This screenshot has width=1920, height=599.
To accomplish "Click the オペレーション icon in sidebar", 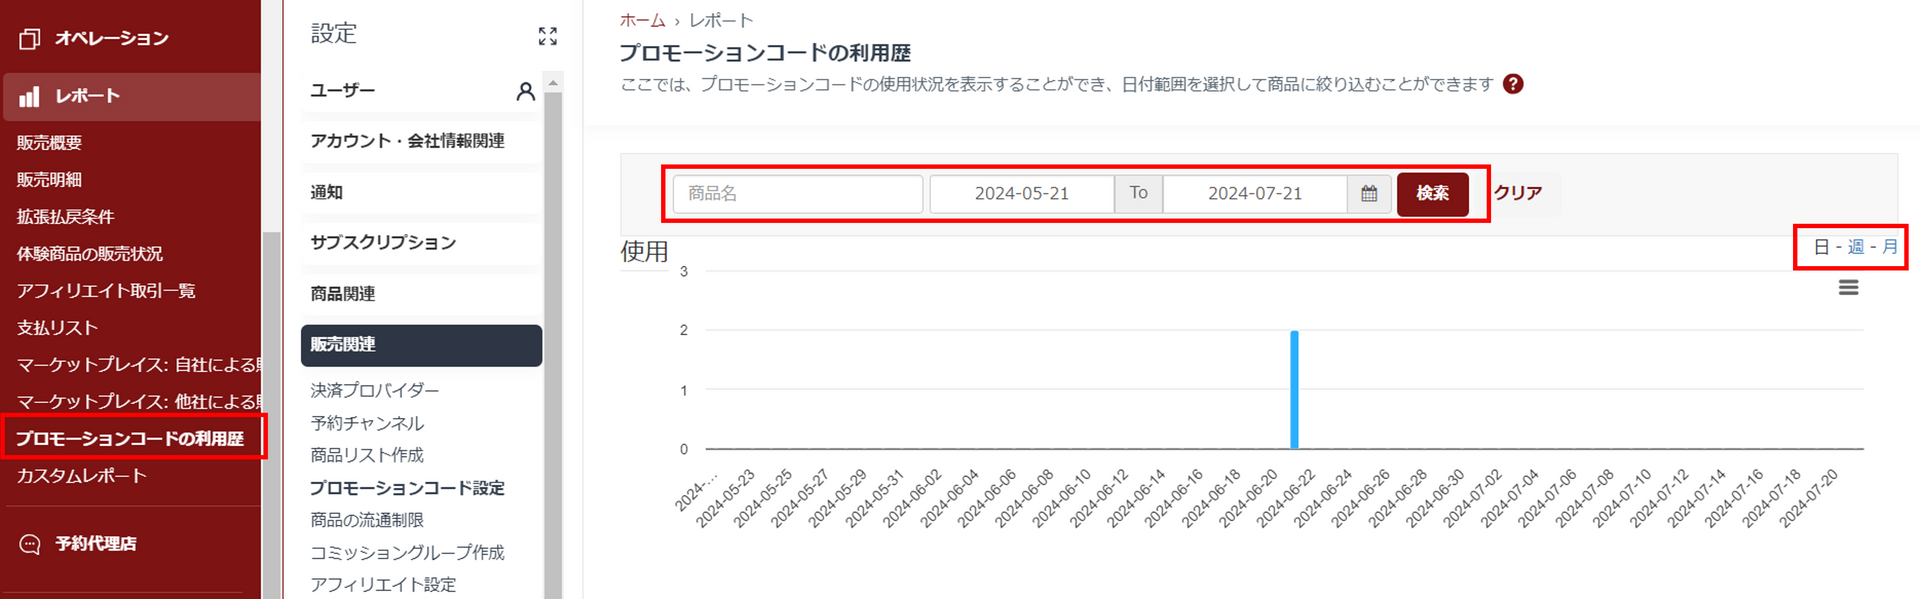I will coord(30,39).
